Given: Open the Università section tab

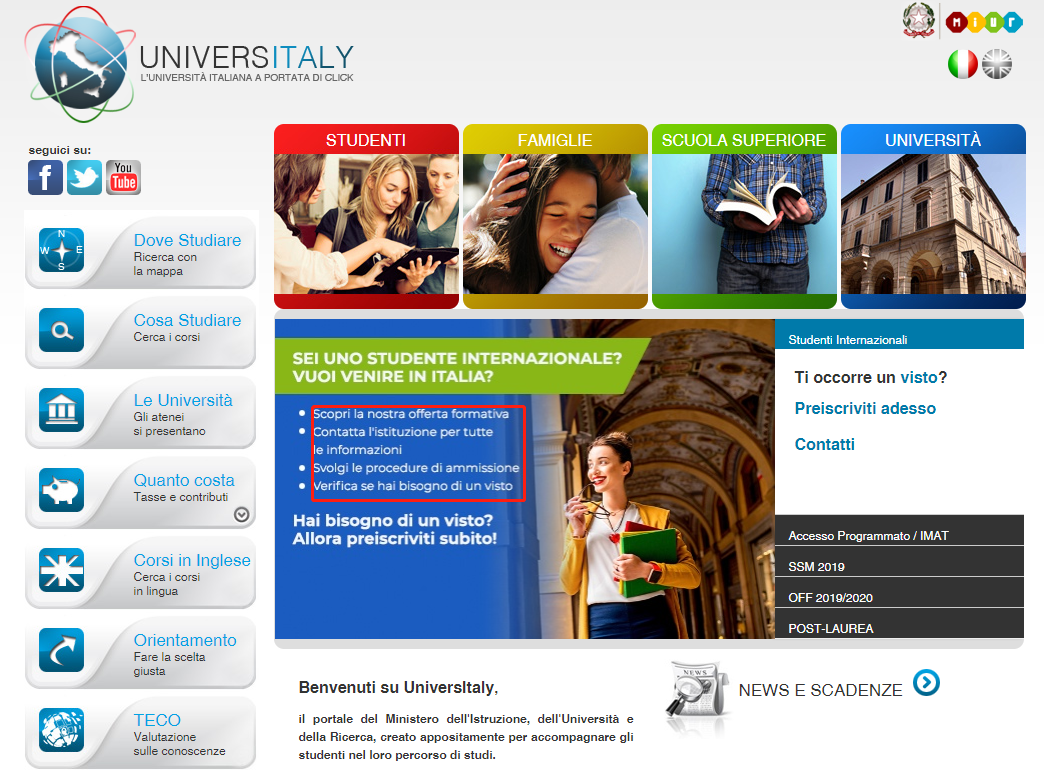Looking at the screenshot, I should [933, 140].
